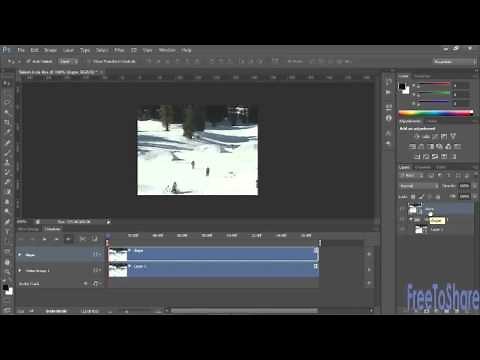The width and height of the screenshot is (480, 360).
Task: Add media to Video Group 1 track
Action: [x=369, y=270]
